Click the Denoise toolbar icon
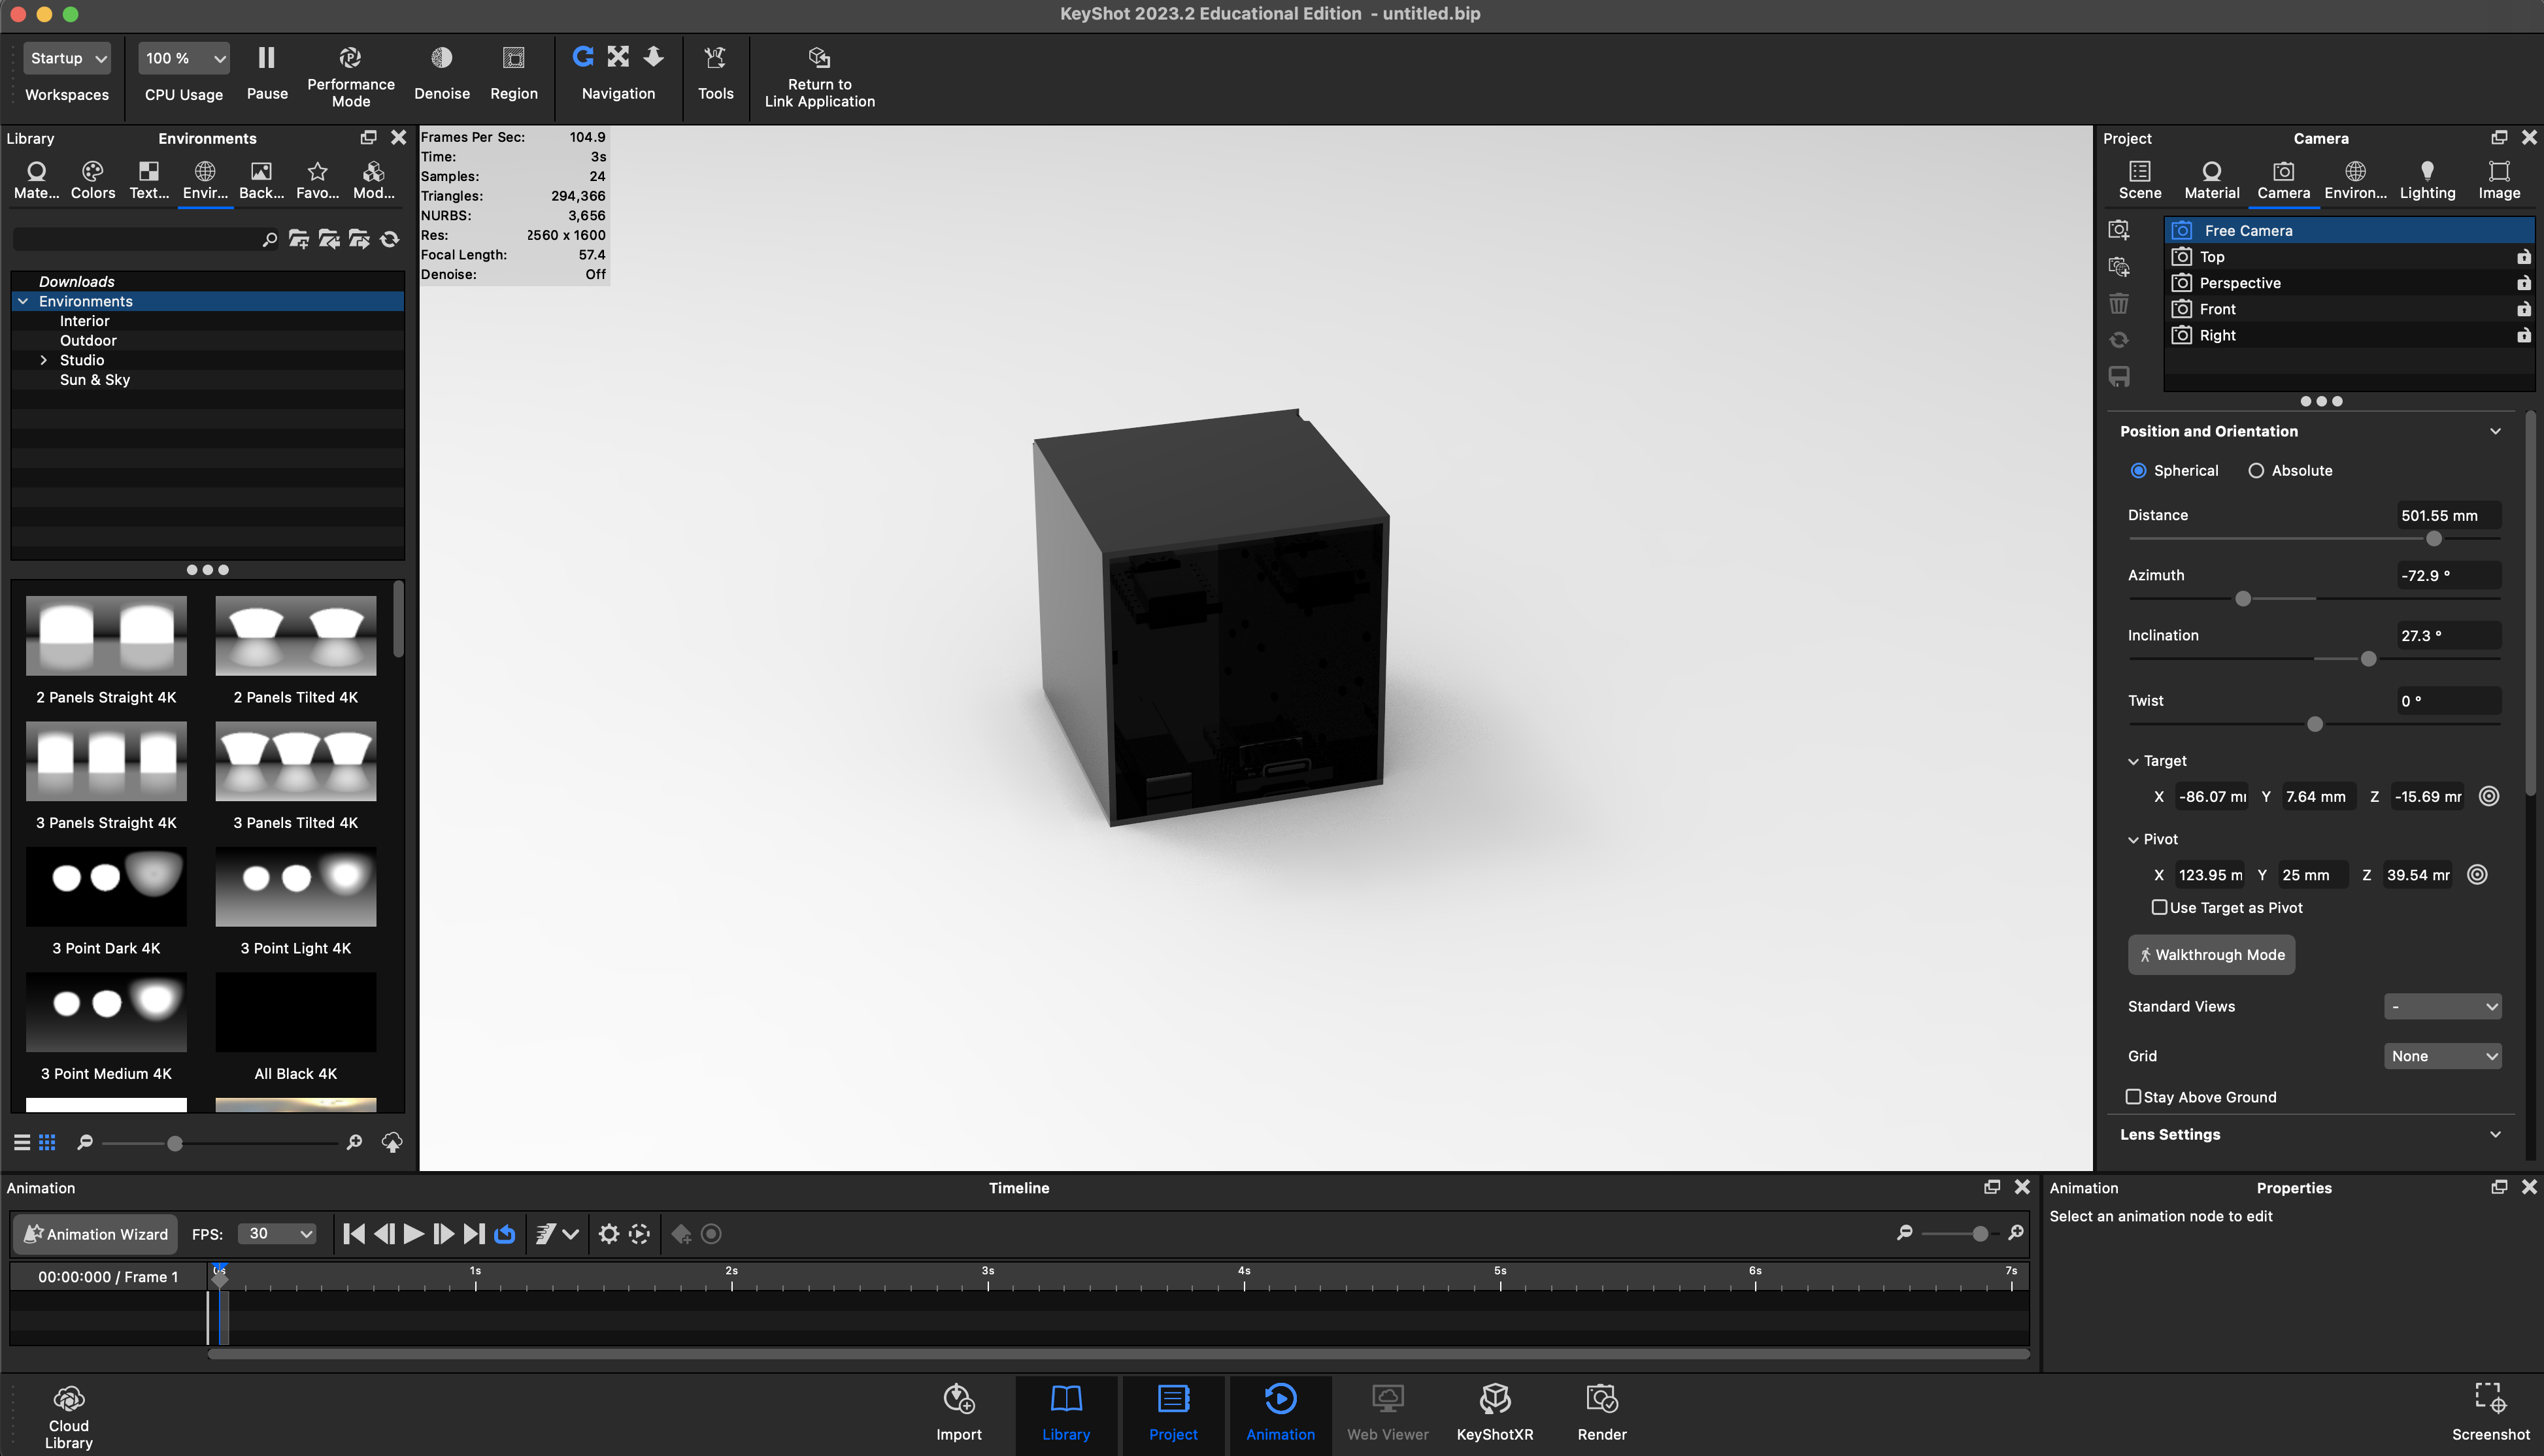Screen dimensions: 2544x1456 (441, 59)
